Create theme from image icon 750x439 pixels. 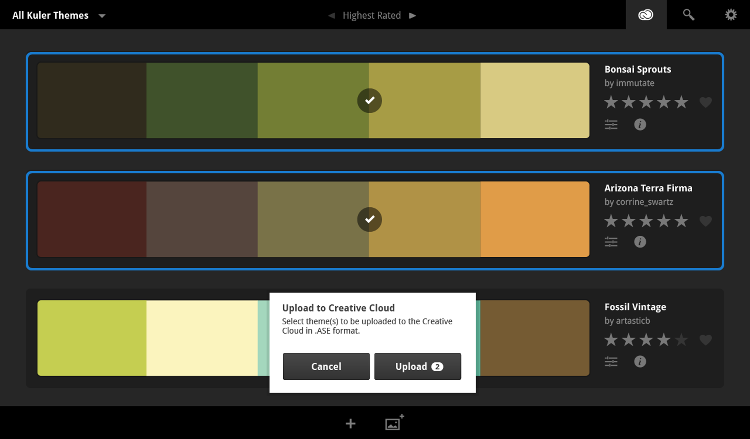point(394,423)
